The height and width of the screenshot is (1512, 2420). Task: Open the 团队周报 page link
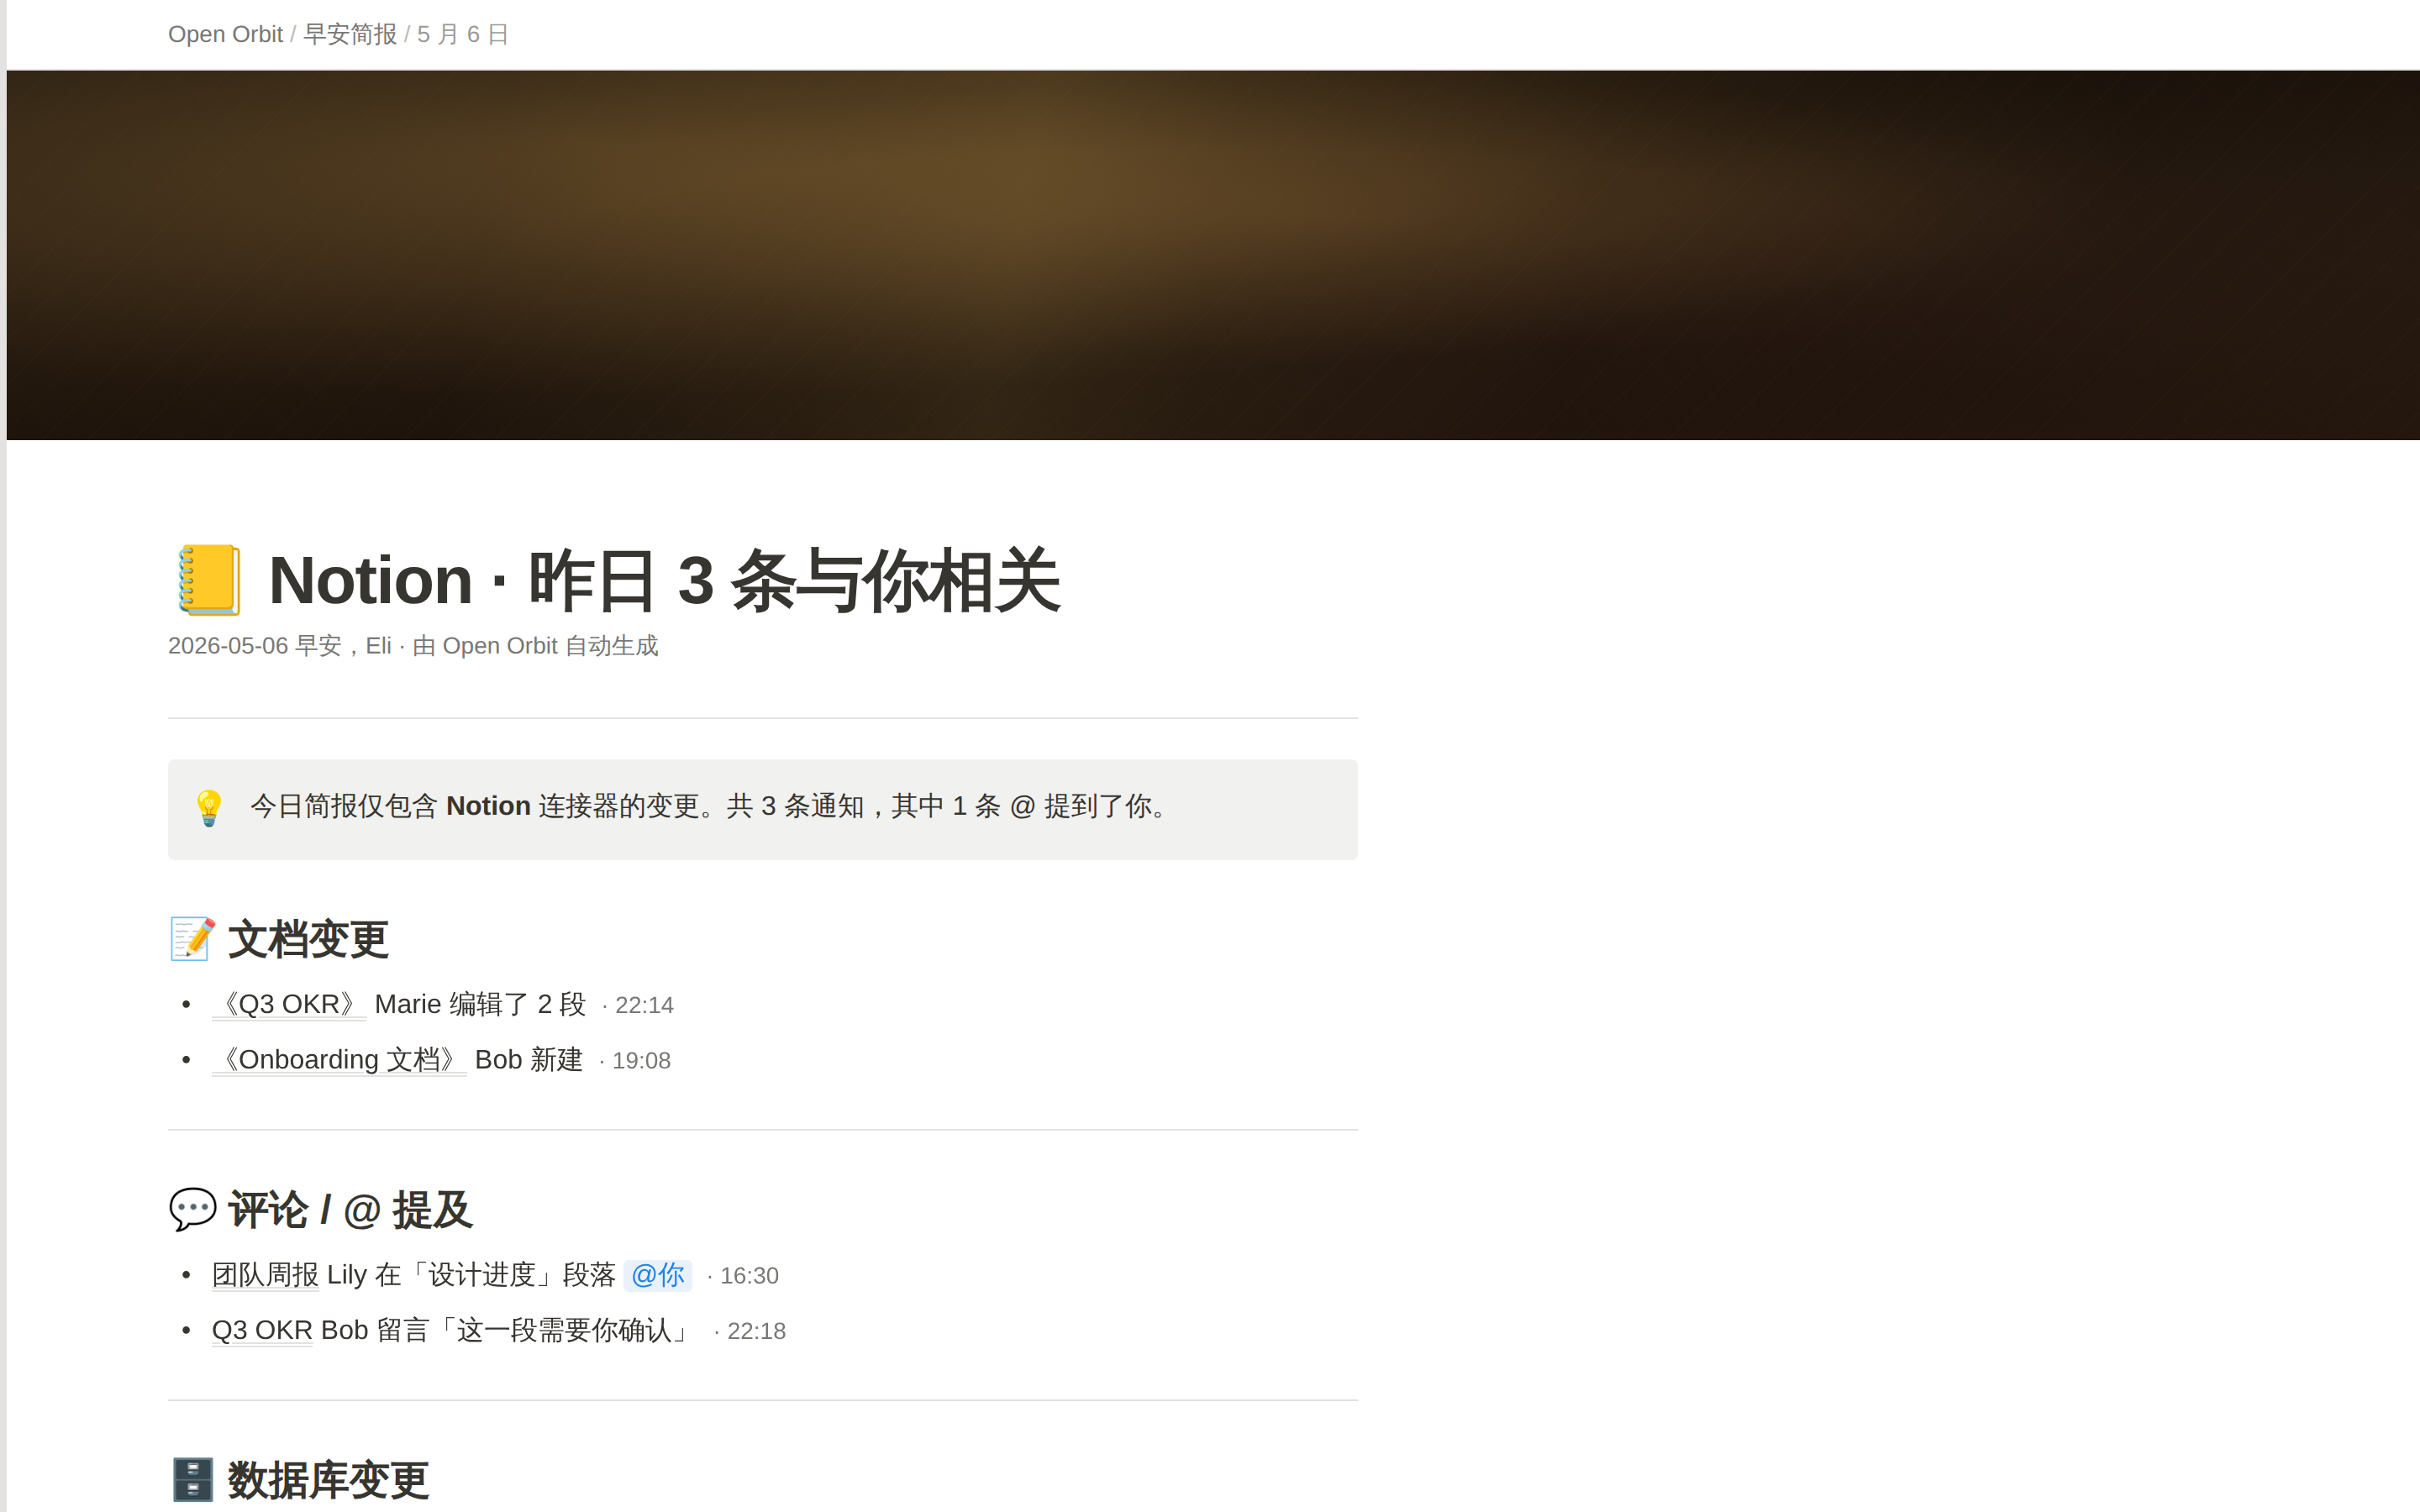tap(265, 1275)
